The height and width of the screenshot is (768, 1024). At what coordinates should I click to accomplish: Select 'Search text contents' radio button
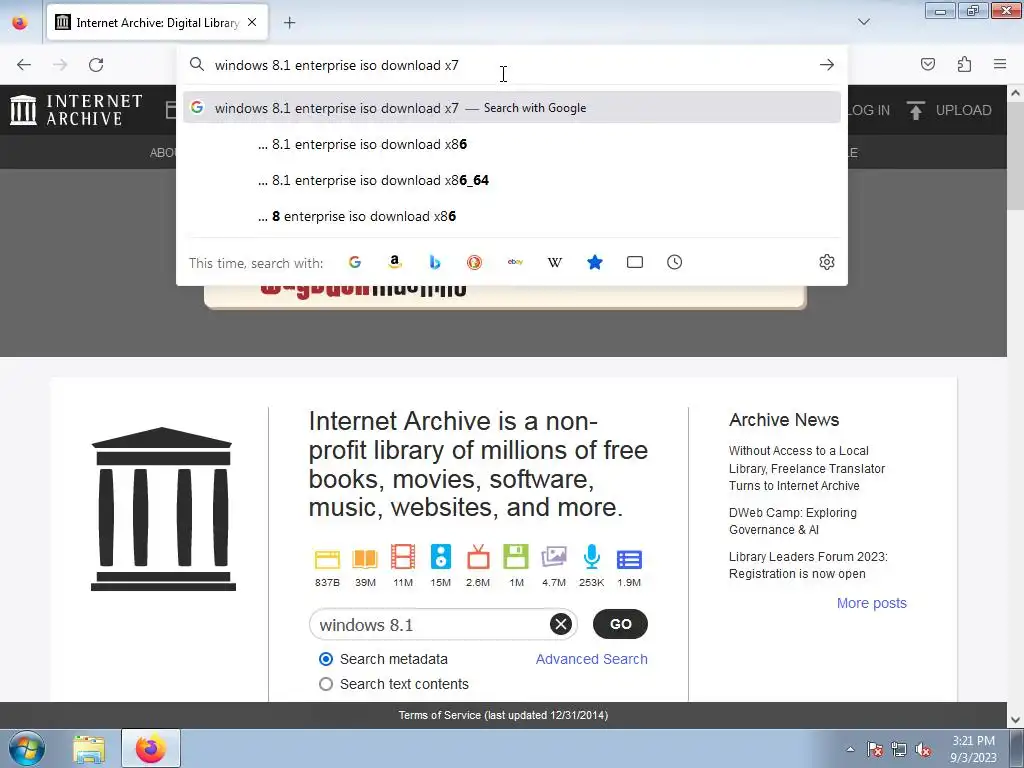[326, 684]
